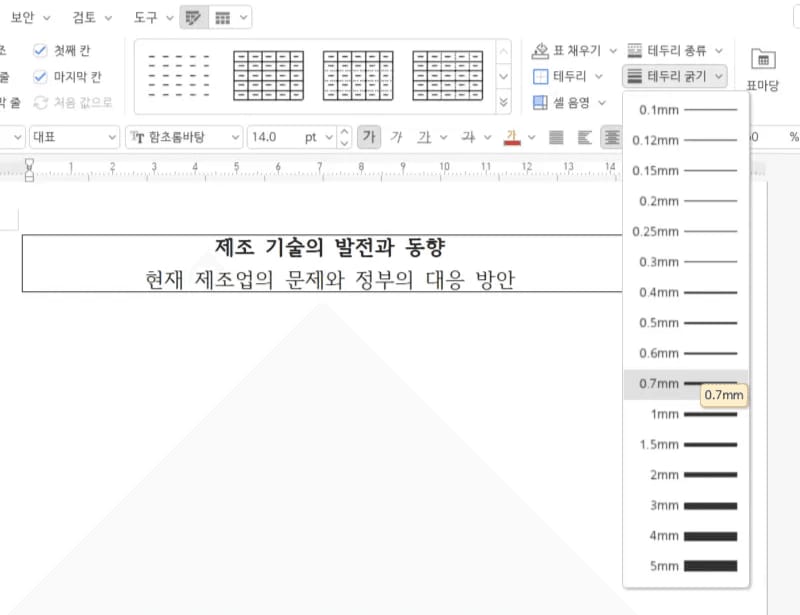The width and height of the screenshot is (800, 615).
Task: Toggle bold formatting on selected text
Action: click(369, 137)
